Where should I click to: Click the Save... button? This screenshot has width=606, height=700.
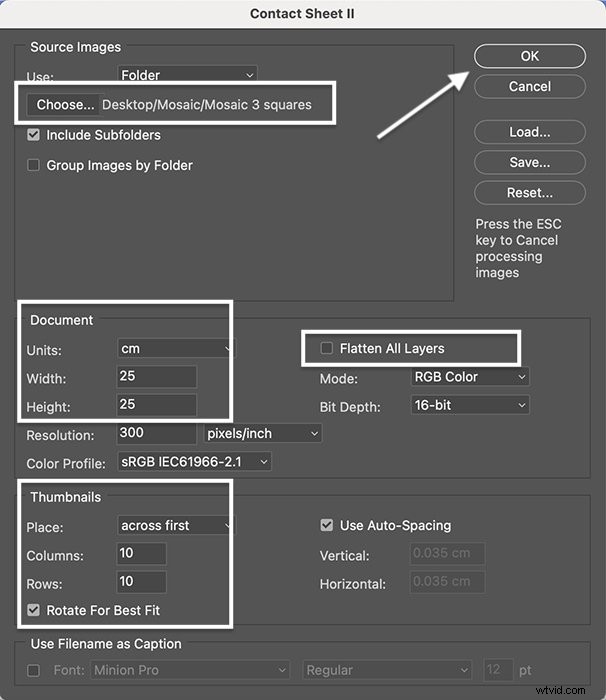pos(529,162)
